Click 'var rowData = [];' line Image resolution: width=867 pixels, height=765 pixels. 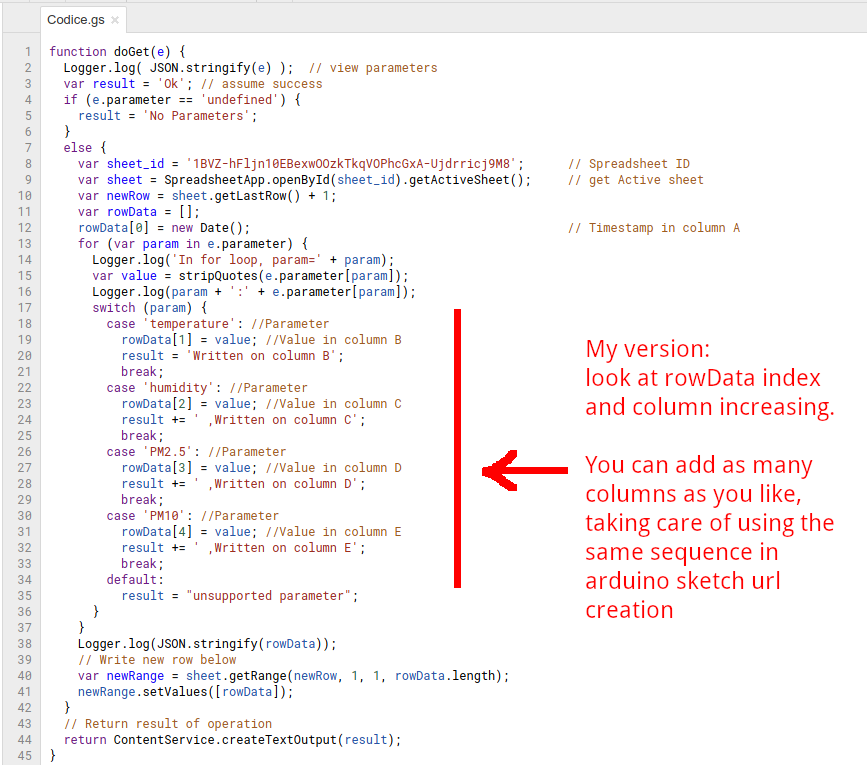tap(139, 212)
